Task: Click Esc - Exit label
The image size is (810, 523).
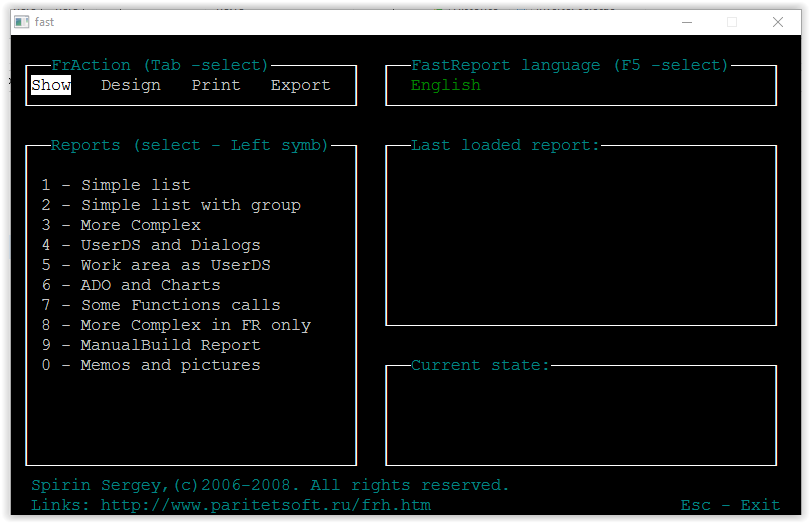Action: [730, 505]
